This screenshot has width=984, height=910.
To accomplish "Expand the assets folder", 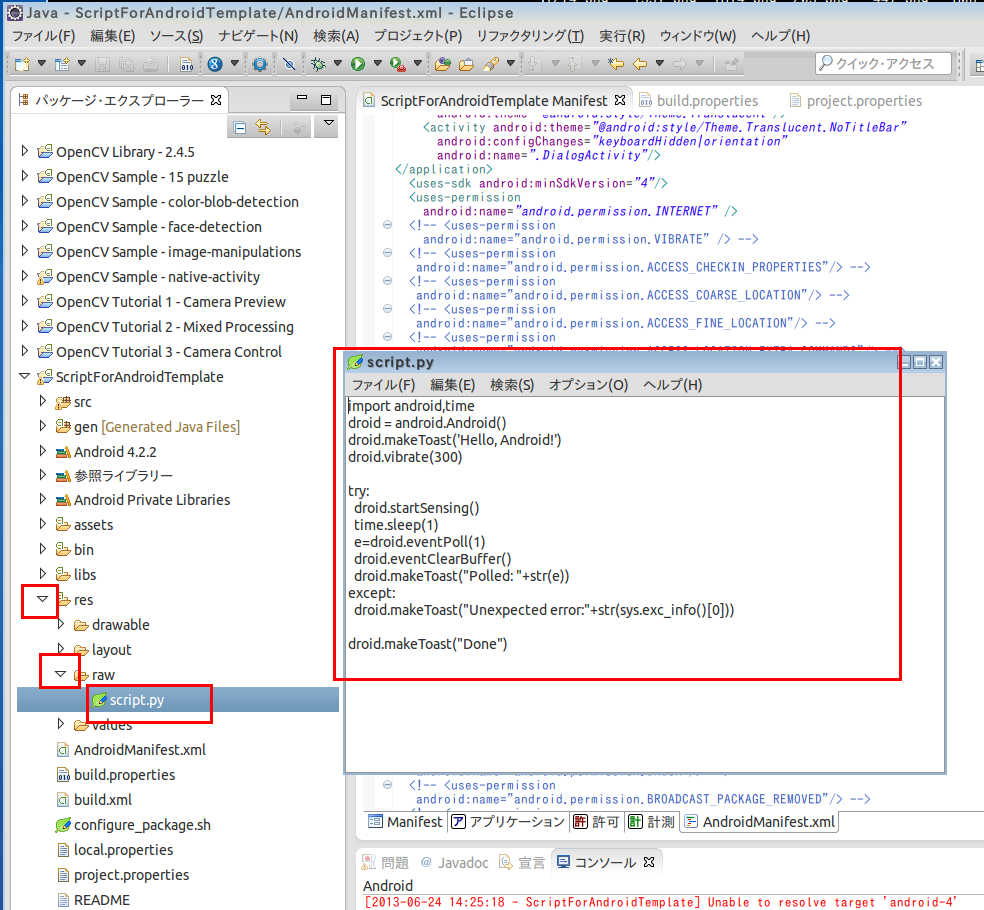I will (x=43, y=524).
